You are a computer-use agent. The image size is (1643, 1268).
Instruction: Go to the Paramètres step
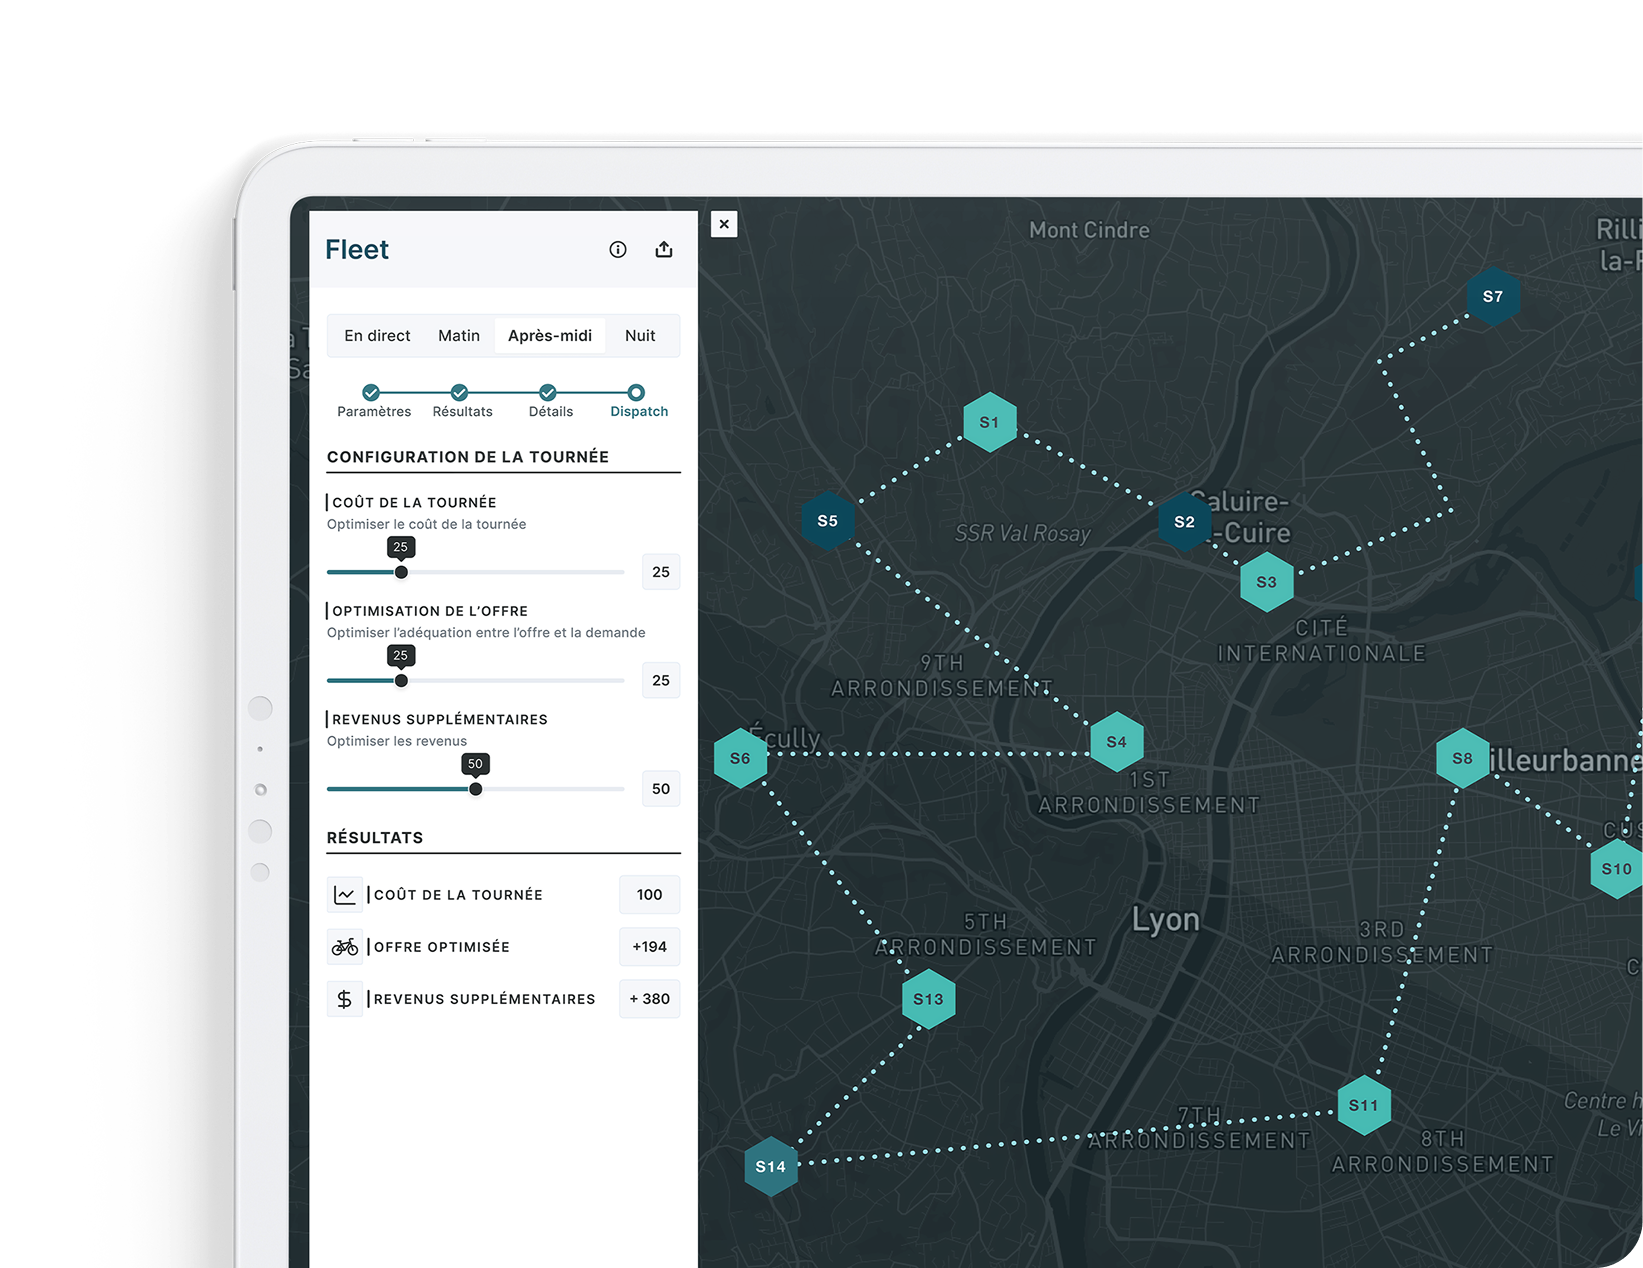pos(371,393)
